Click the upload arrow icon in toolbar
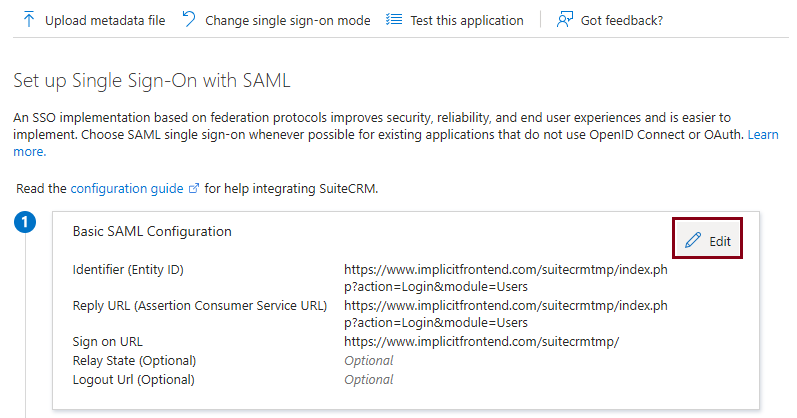Image resolution: width=797 pixels, height=418 pixels. tap(29, 19)
